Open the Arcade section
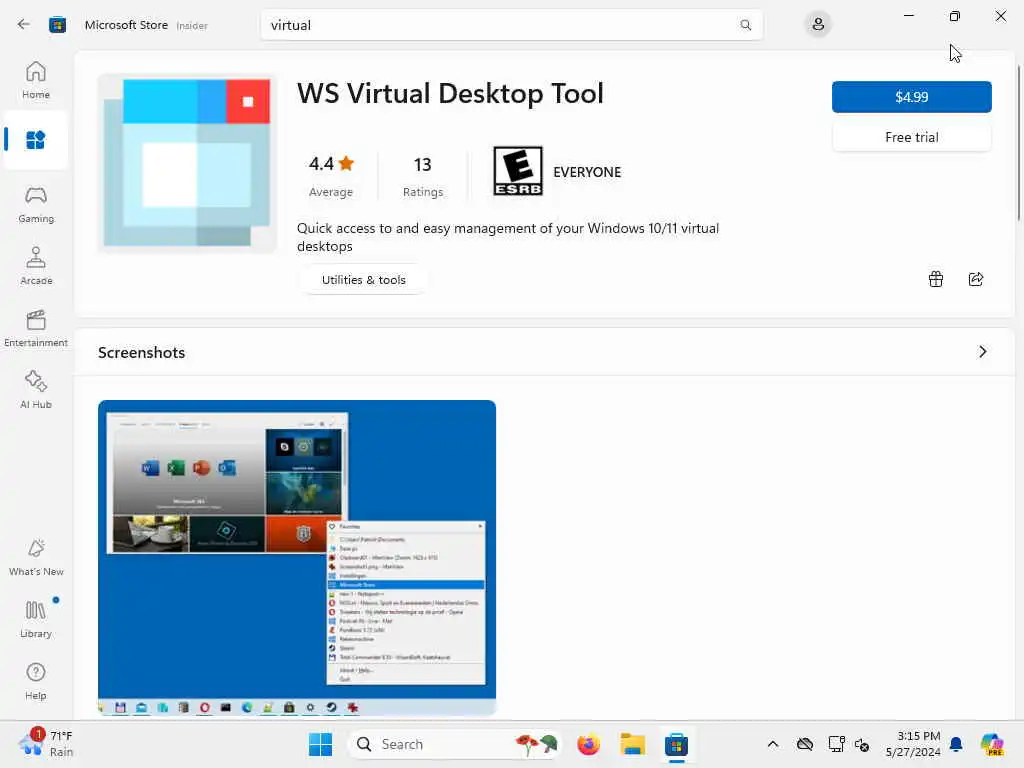Viewport: 1024px width, 768px height. pos(36,266)
